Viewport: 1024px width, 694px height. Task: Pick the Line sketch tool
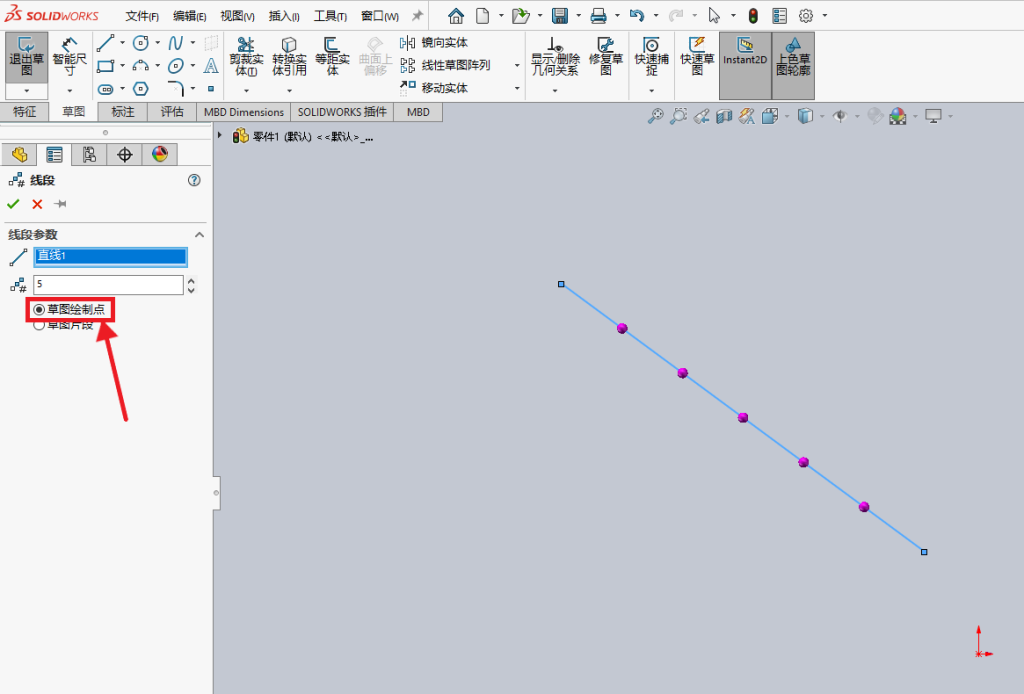click(105, 43)
